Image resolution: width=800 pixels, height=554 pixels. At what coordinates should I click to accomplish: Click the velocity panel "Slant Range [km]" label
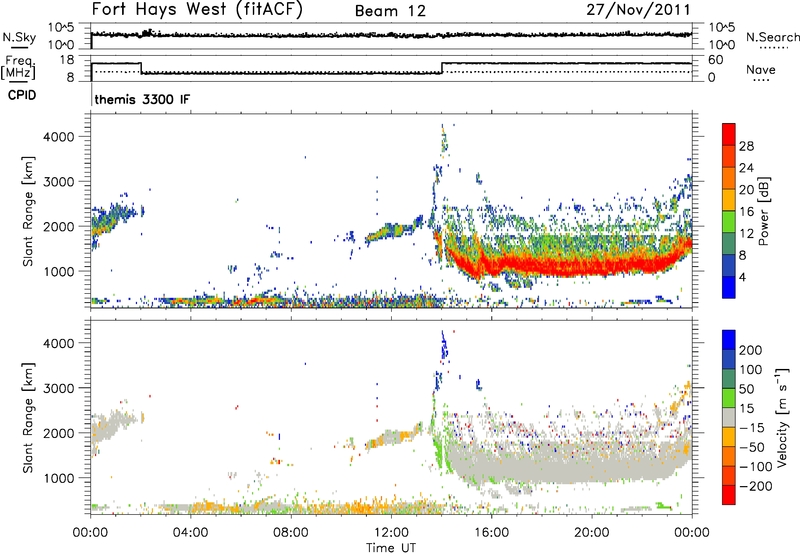tap(28, 418)
